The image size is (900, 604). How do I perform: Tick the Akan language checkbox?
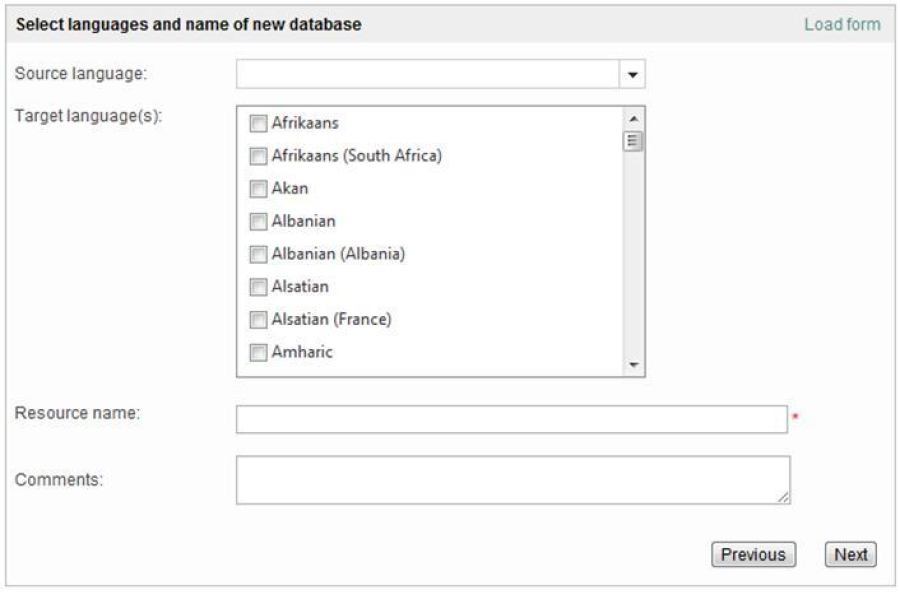pyautogui.click(x=258, y=189)
